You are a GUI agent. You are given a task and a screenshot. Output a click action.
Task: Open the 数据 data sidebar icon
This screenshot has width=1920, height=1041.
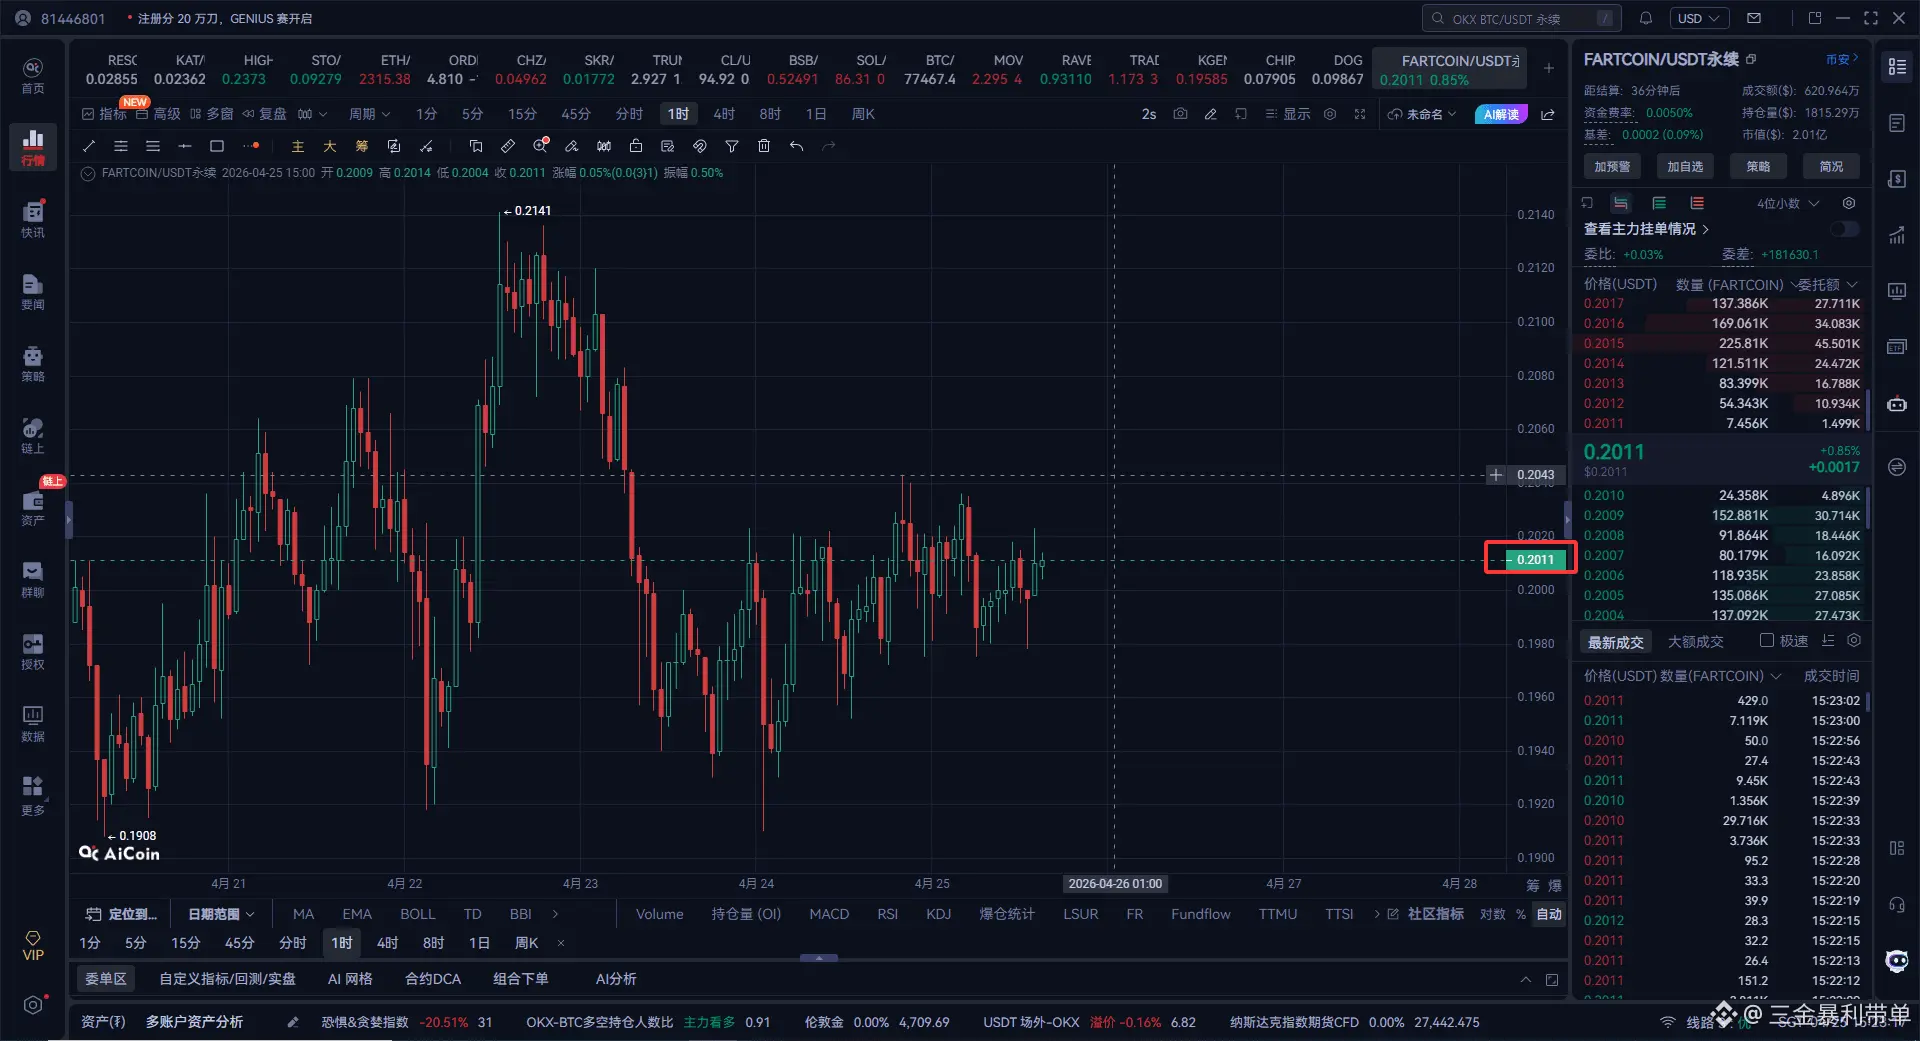coord(33,722)
